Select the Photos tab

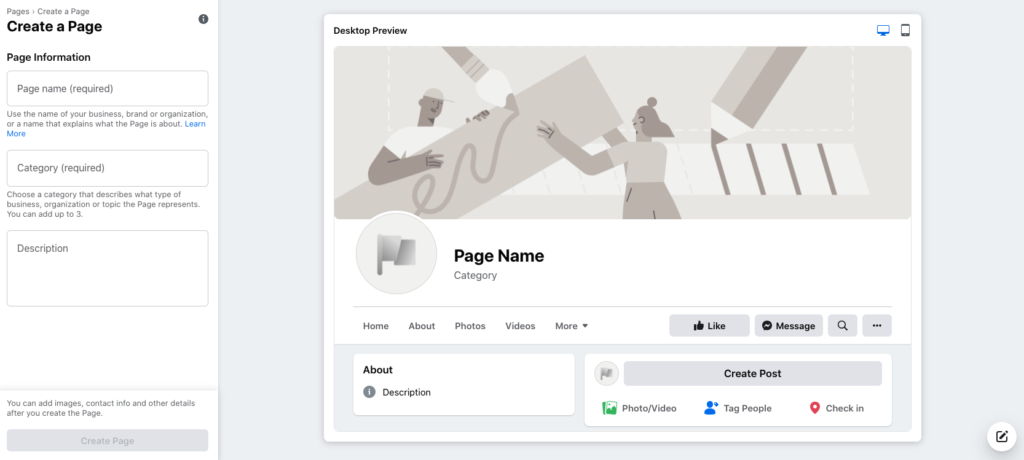[x=470, y=326]
